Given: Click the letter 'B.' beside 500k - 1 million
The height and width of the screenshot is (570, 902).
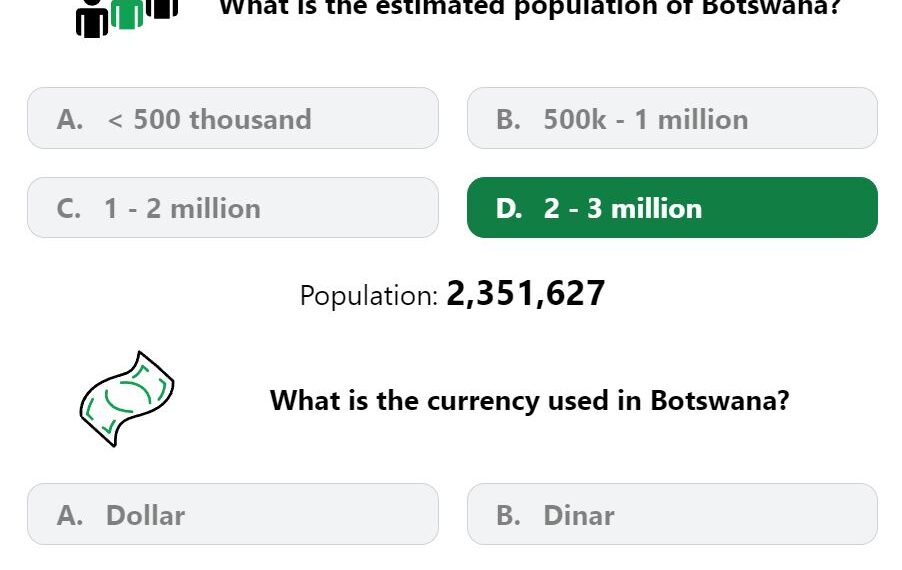Looking at the screenshot, I should click(x=509, y=120).
